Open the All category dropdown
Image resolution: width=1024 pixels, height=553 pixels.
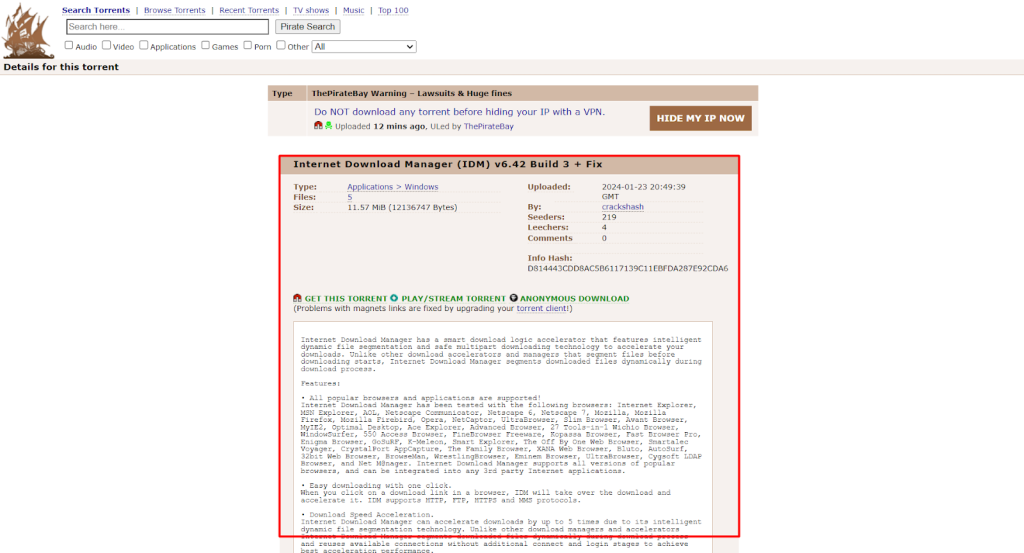[x=364, y=46]
